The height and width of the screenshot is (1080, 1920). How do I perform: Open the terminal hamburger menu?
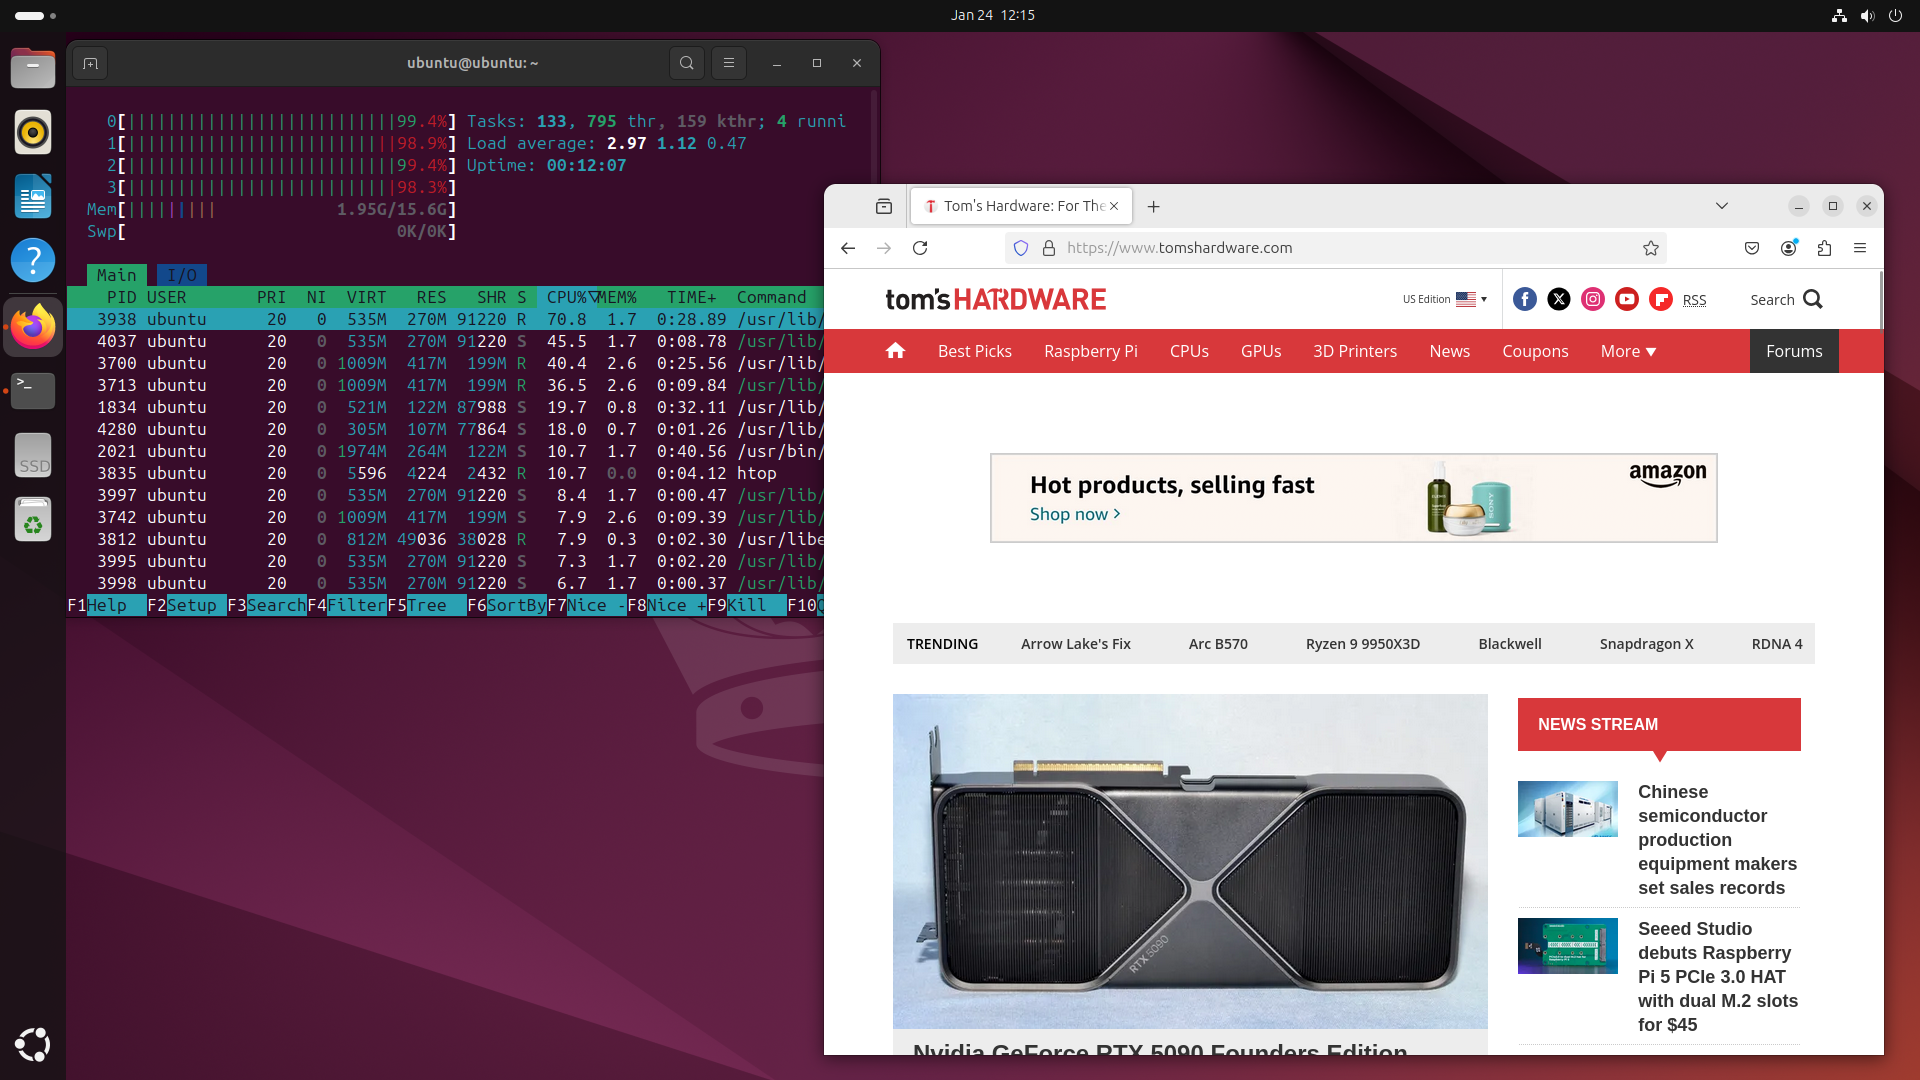coord(729,63)
